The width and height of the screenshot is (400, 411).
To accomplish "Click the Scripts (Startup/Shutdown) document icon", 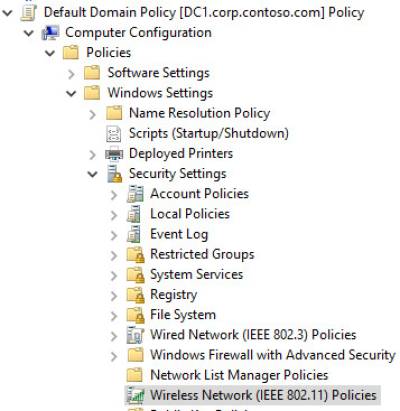I will pyautogui.click(x=114, y=134).
